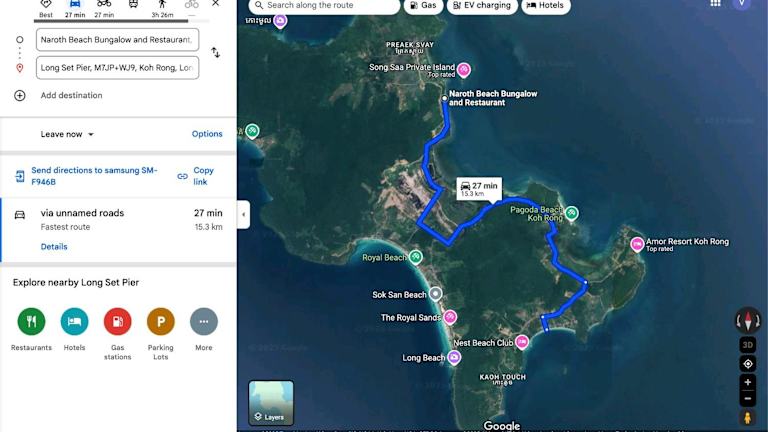Select the walking travel mode
This screenshot has width=768, height=432.
162,5
